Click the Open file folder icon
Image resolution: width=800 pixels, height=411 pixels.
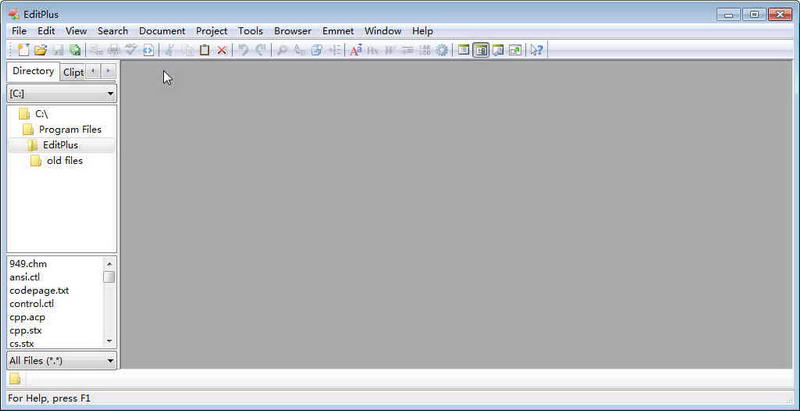(41, 50)
